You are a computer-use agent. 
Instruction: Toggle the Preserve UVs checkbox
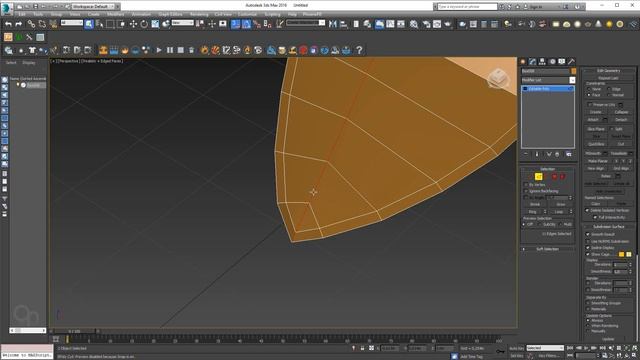click(x=589, y=104)
